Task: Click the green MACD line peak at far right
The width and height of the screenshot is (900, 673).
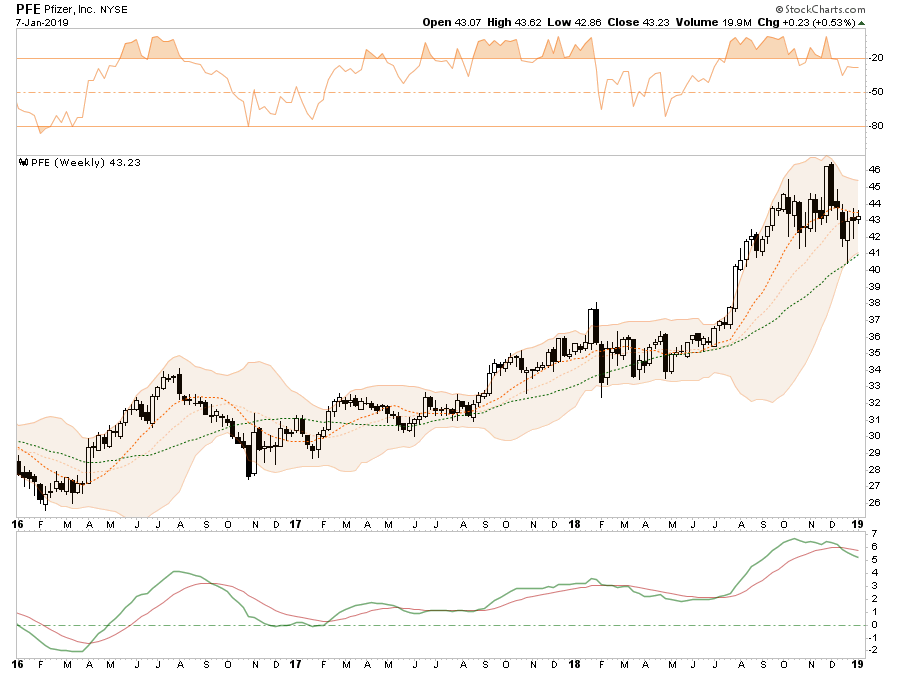Action: [x=795, y=540]
